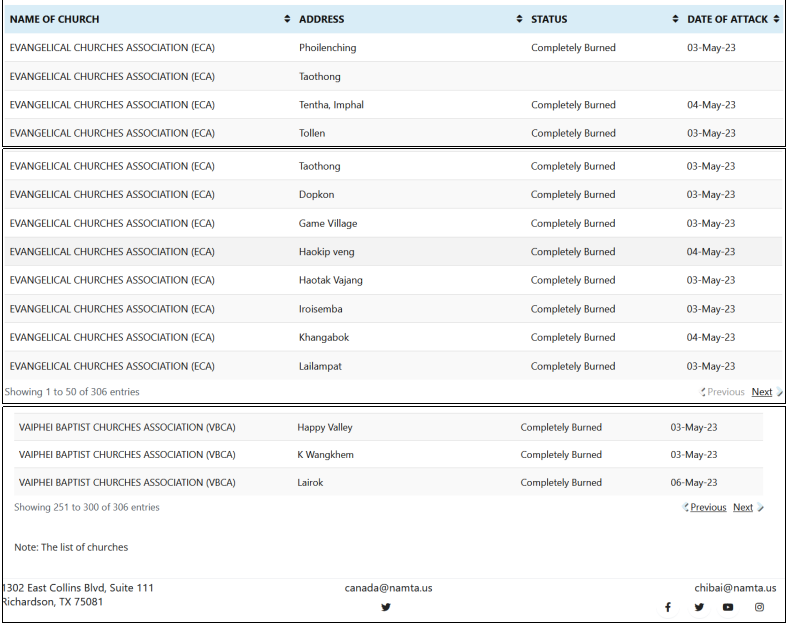788x624 pixels.
Task: Open the YouTube icon in the footer
Action: tap(728, 607)
